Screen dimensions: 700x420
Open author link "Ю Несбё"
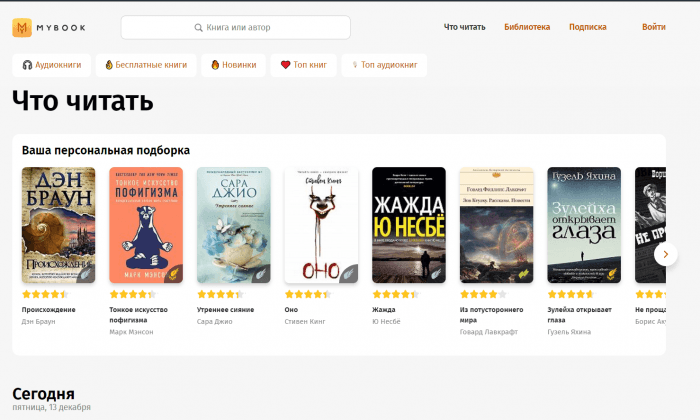[386, 321]
